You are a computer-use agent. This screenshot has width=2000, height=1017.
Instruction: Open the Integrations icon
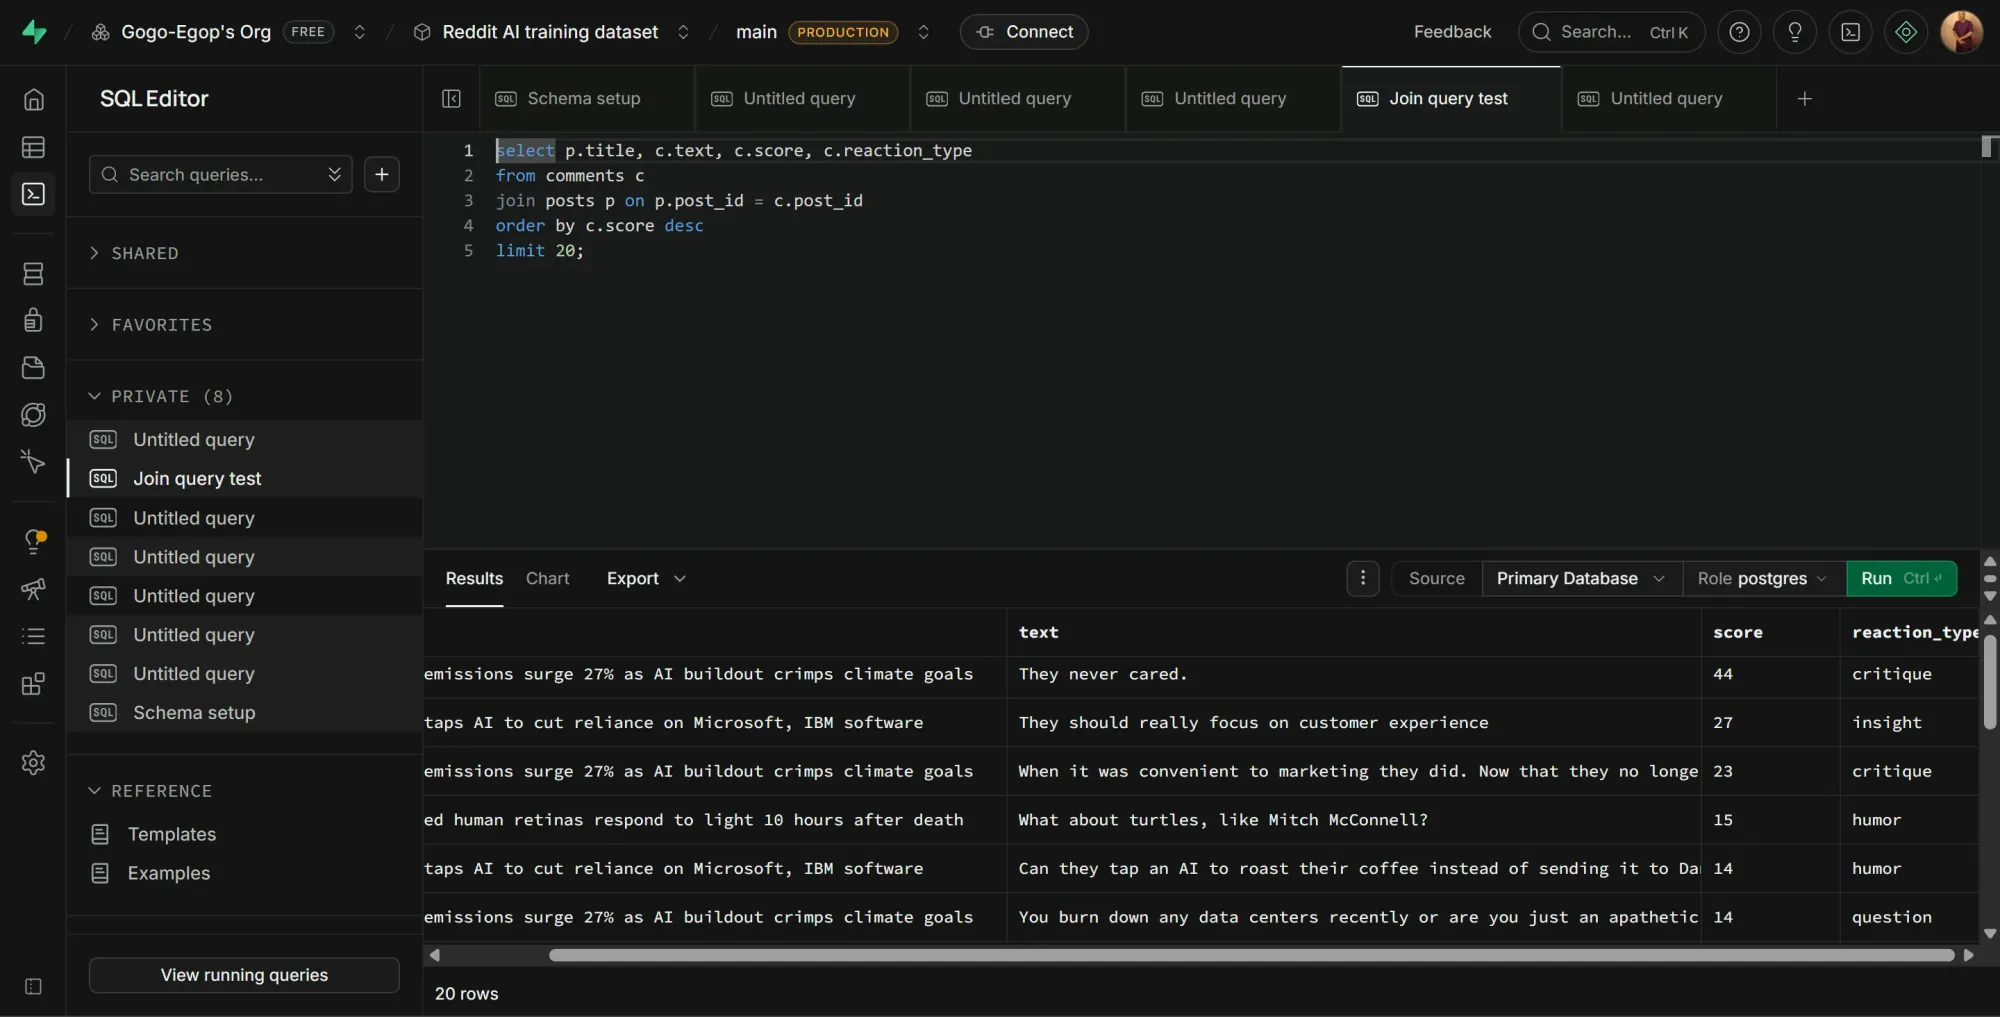(x=33, y=683)
